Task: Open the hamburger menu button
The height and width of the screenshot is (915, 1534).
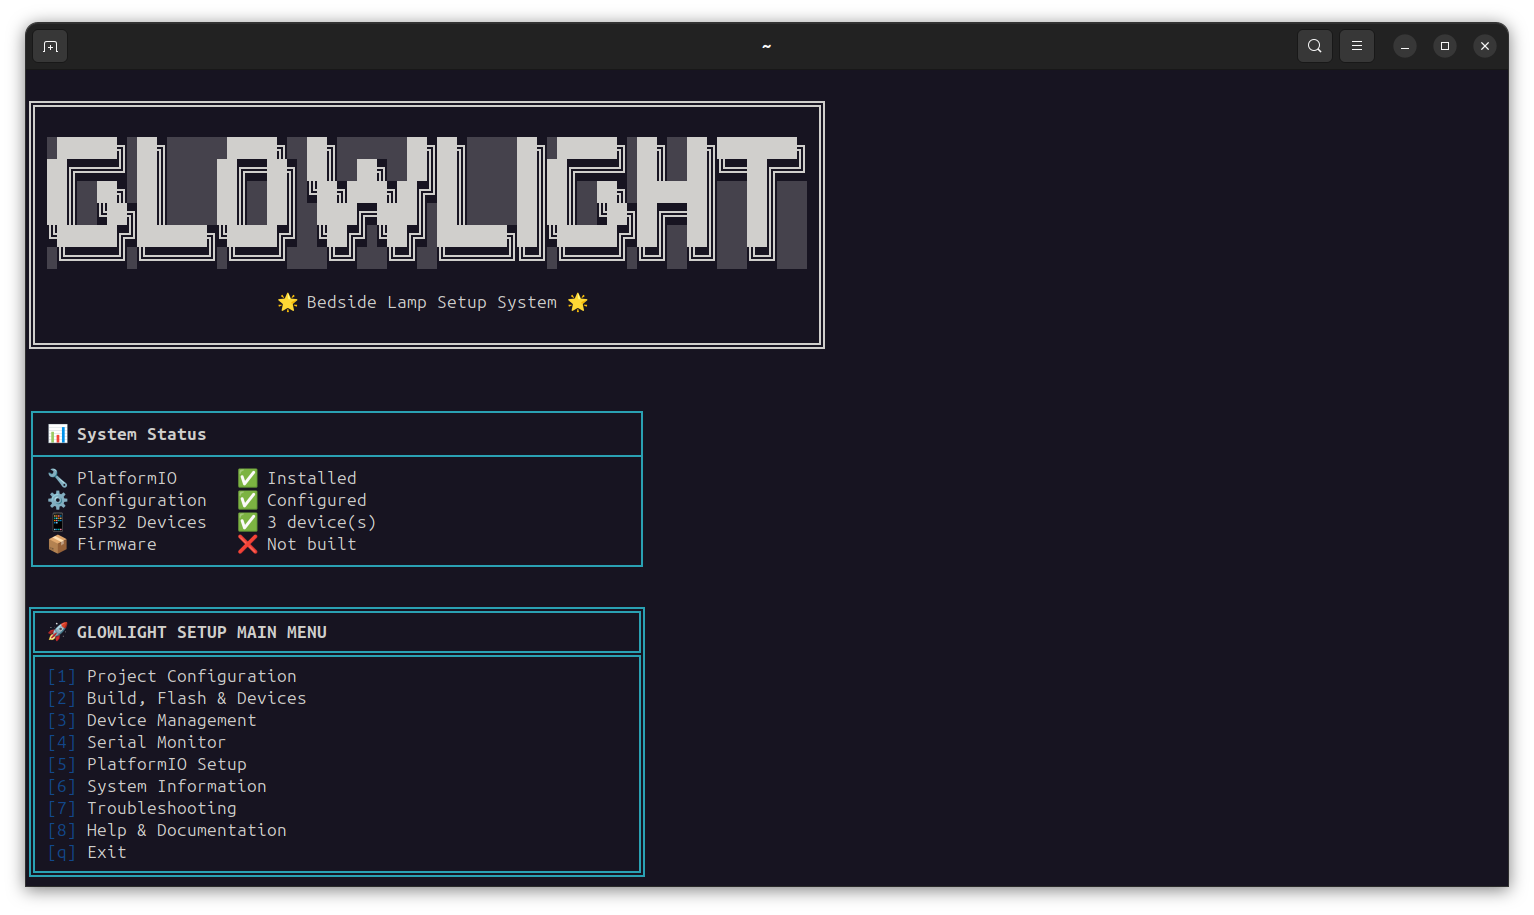Action: (x=1357, y=46)
